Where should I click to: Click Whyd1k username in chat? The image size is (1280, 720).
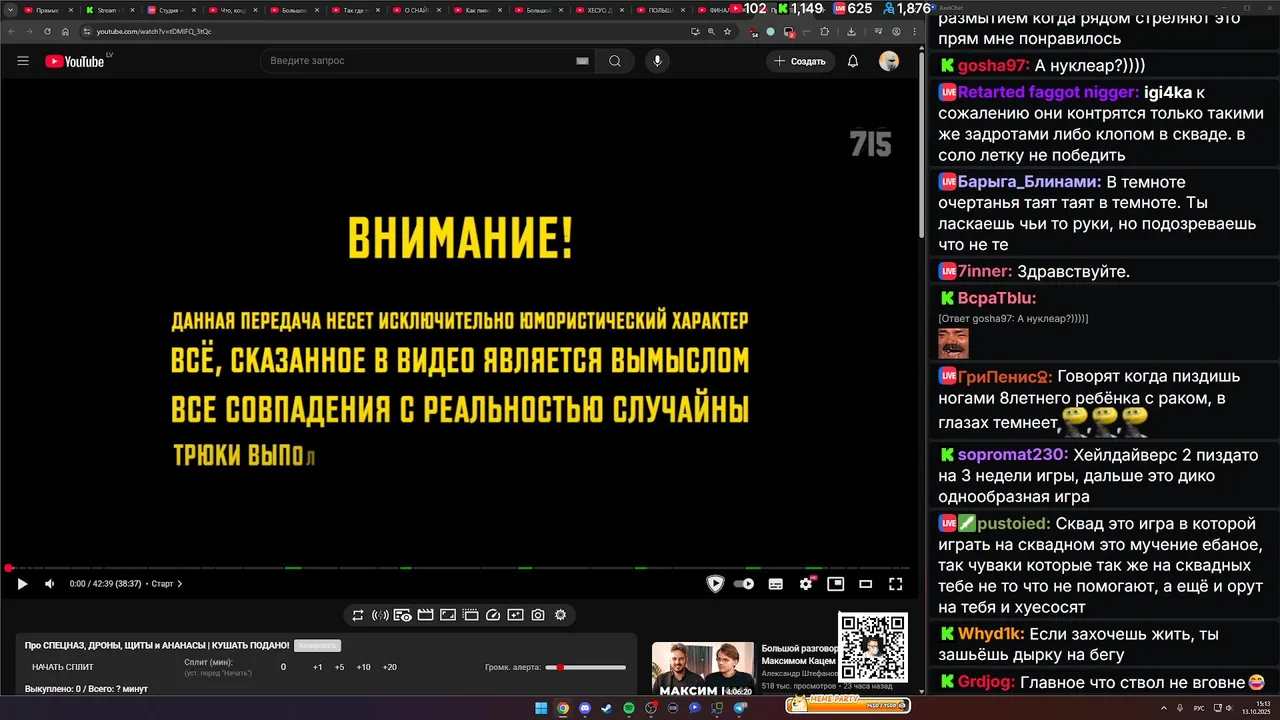tap(991, 634)
